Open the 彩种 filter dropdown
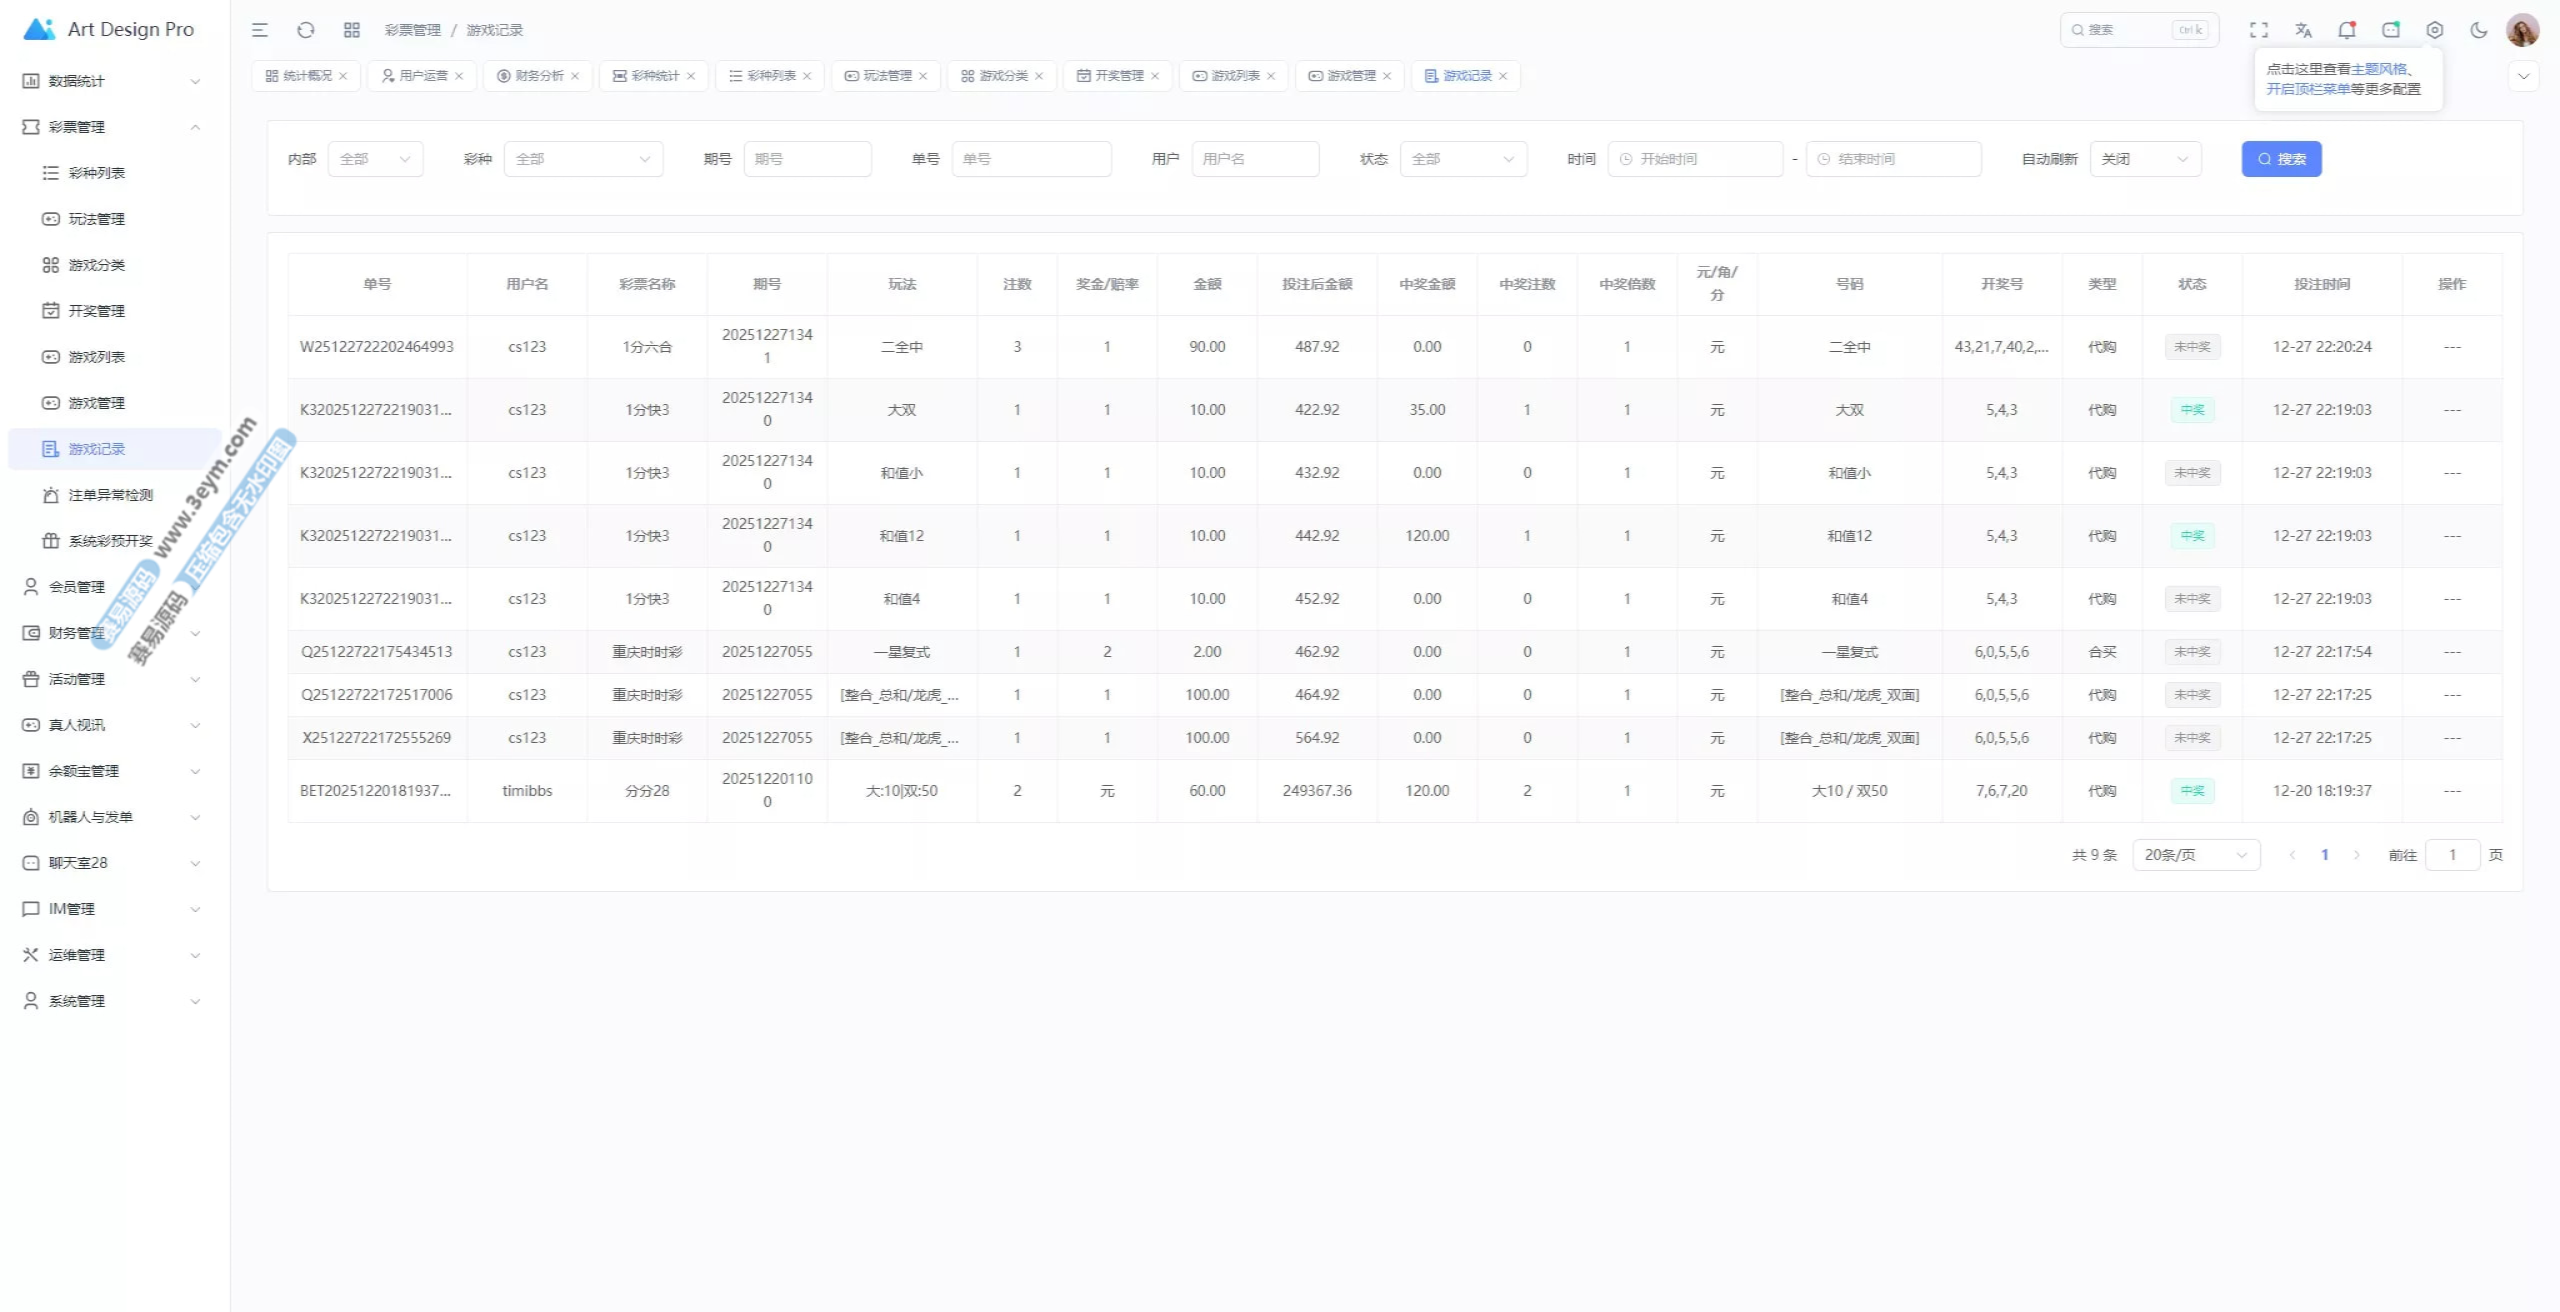2560x1312 pixels. [583, 159]
